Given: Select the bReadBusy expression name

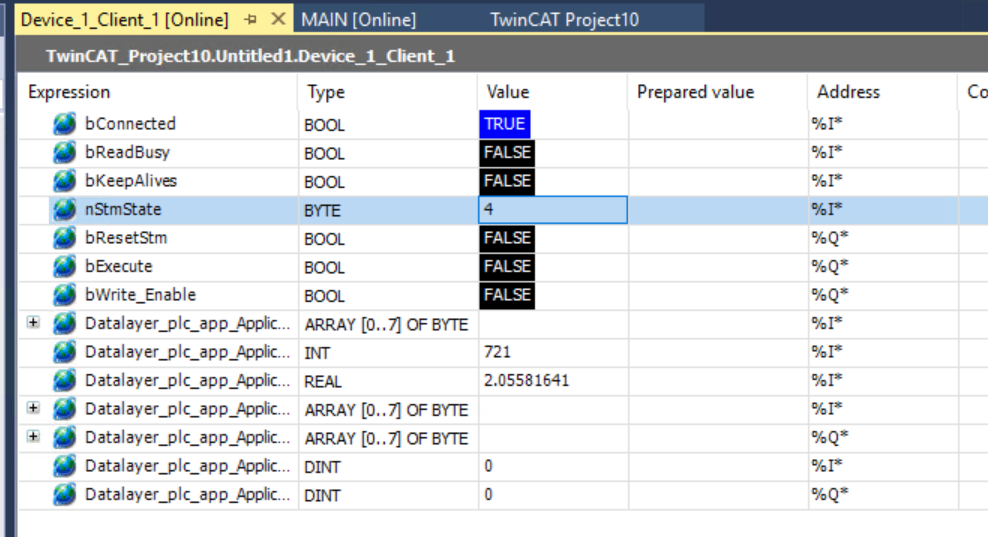Looking at the screenshot, I should (127, 152).
